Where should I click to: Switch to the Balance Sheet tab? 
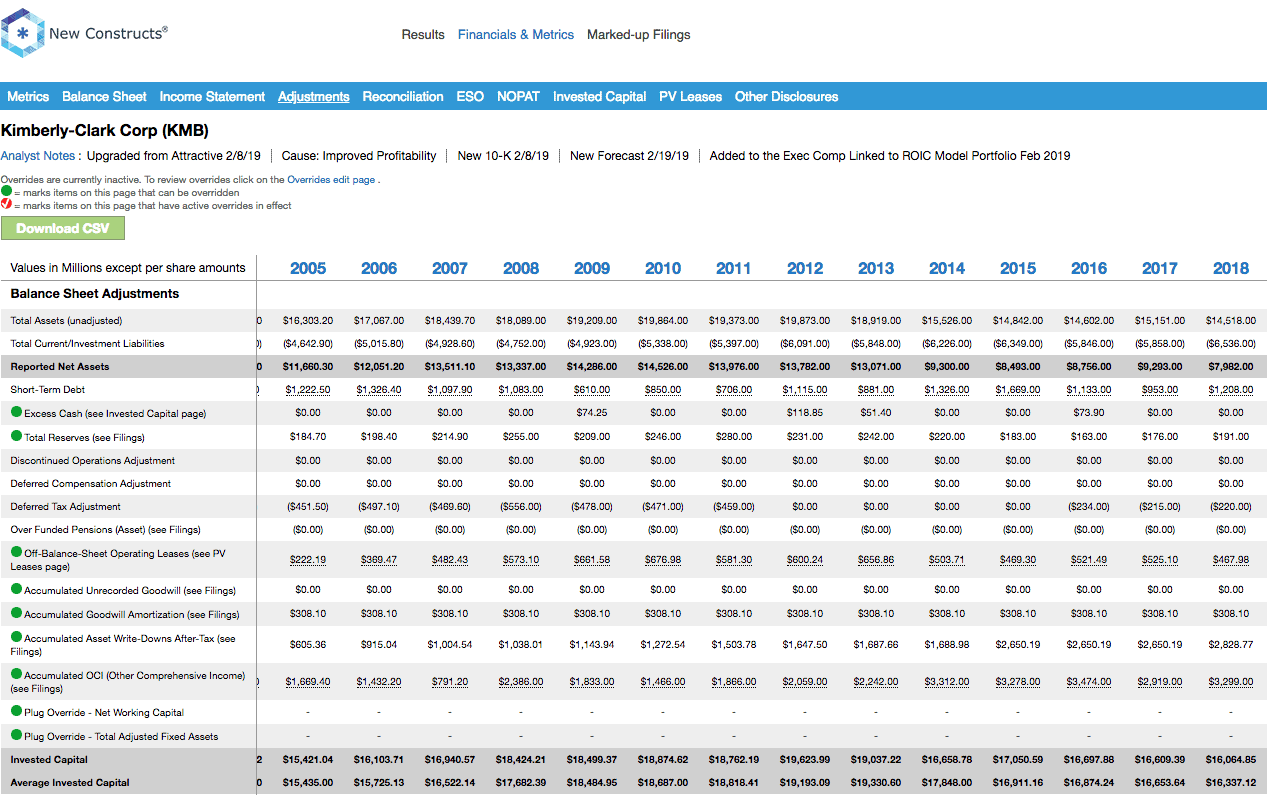pos(104,97)
